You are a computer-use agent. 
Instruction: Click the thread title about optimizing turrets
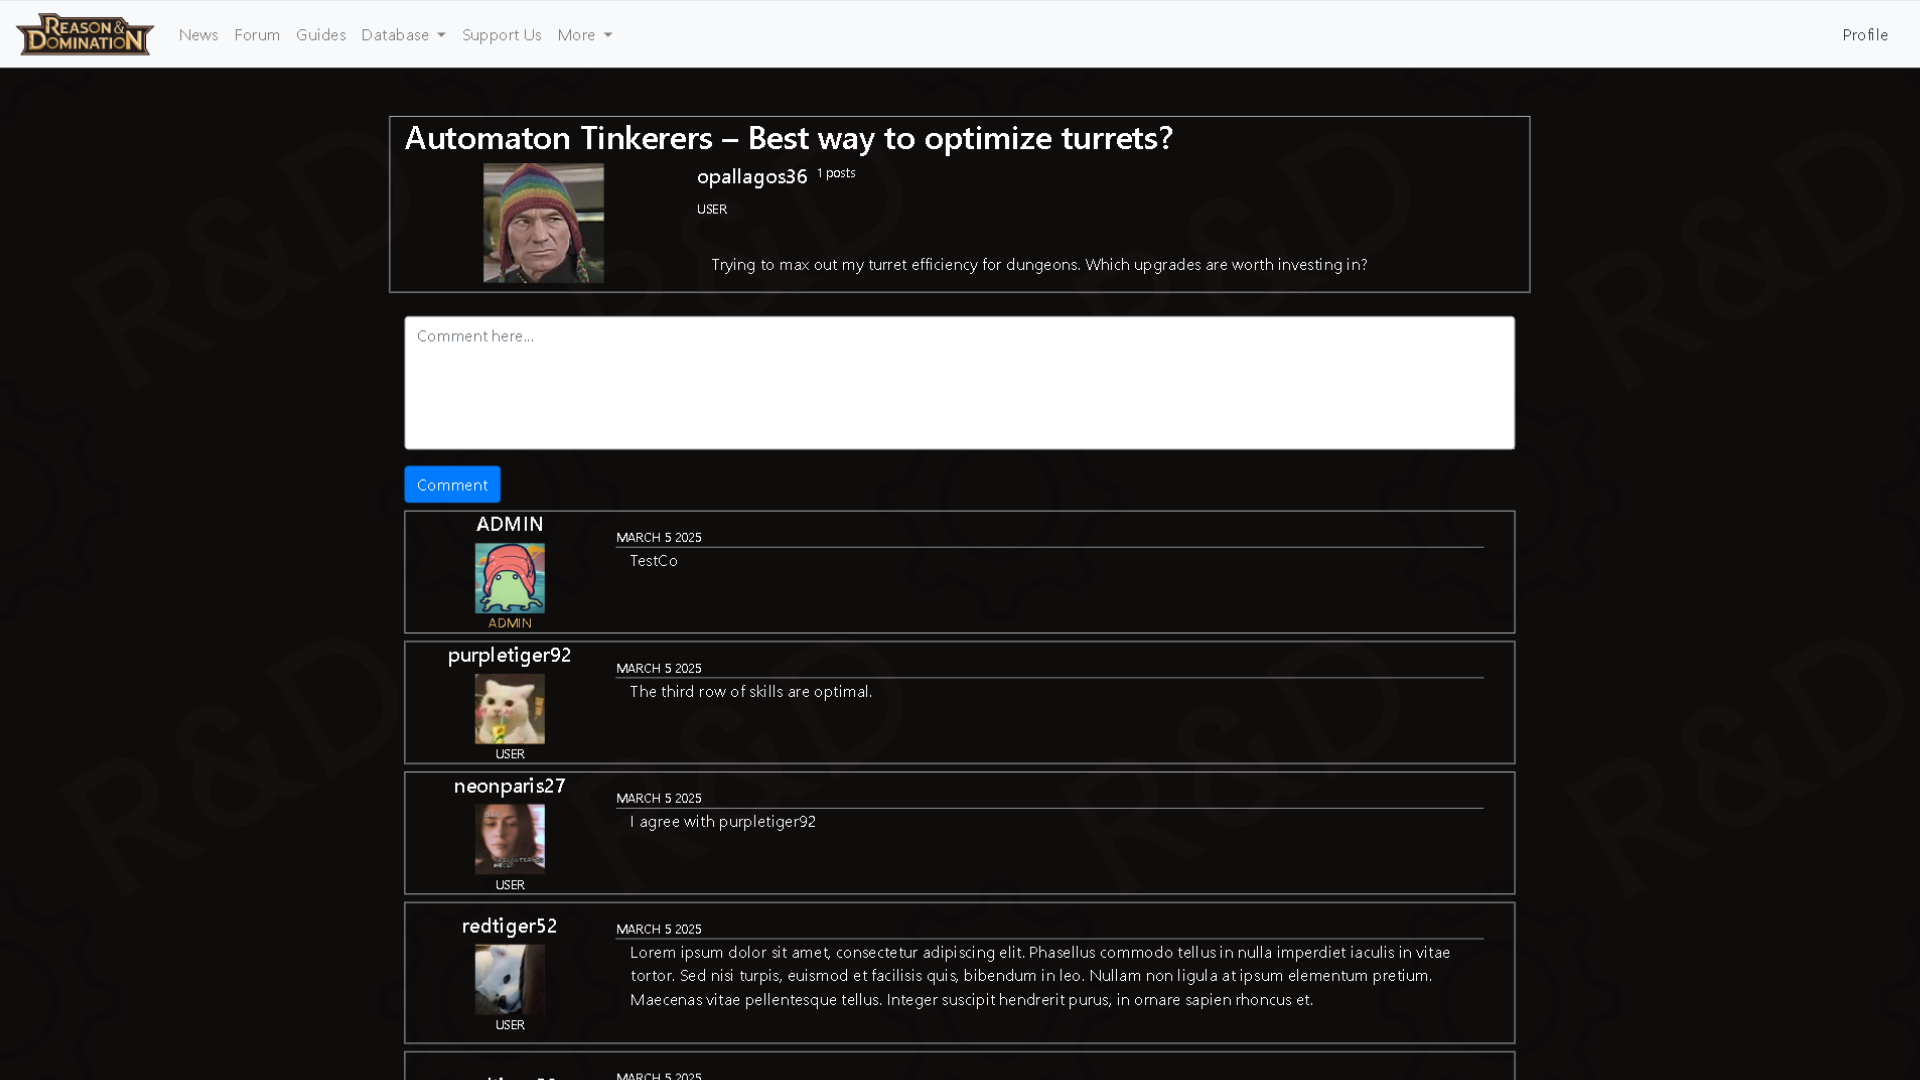[789, 138]
